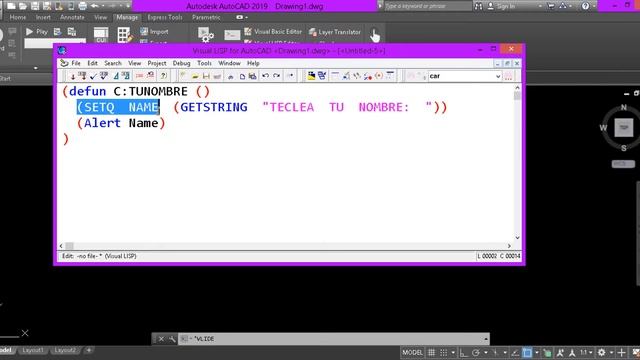
Task: Click the Help question mark icon
Action: coord(164,76)
